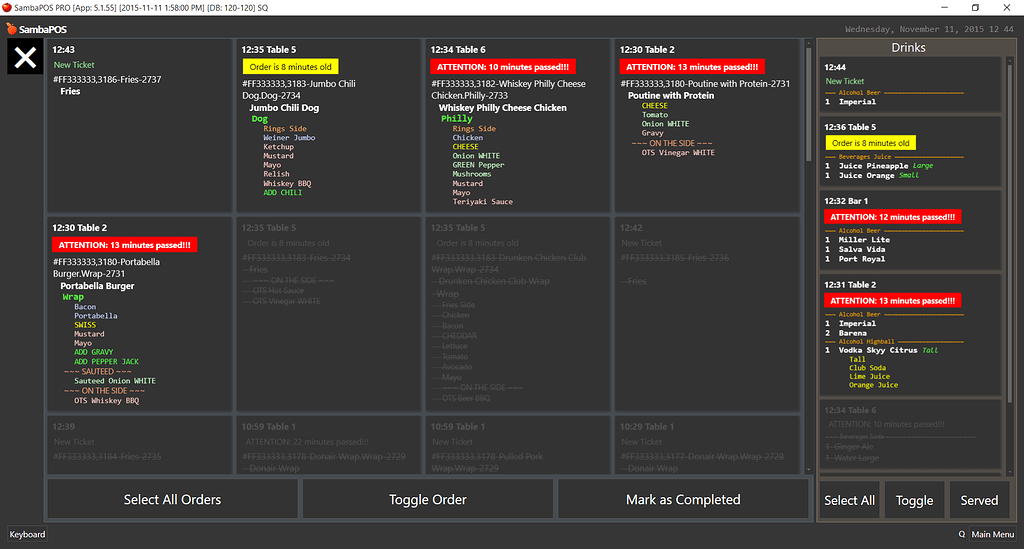Select the Jumbo Chili Dog ticket
This screenshot has width=1024, height=549.
[x=327, y=125]
